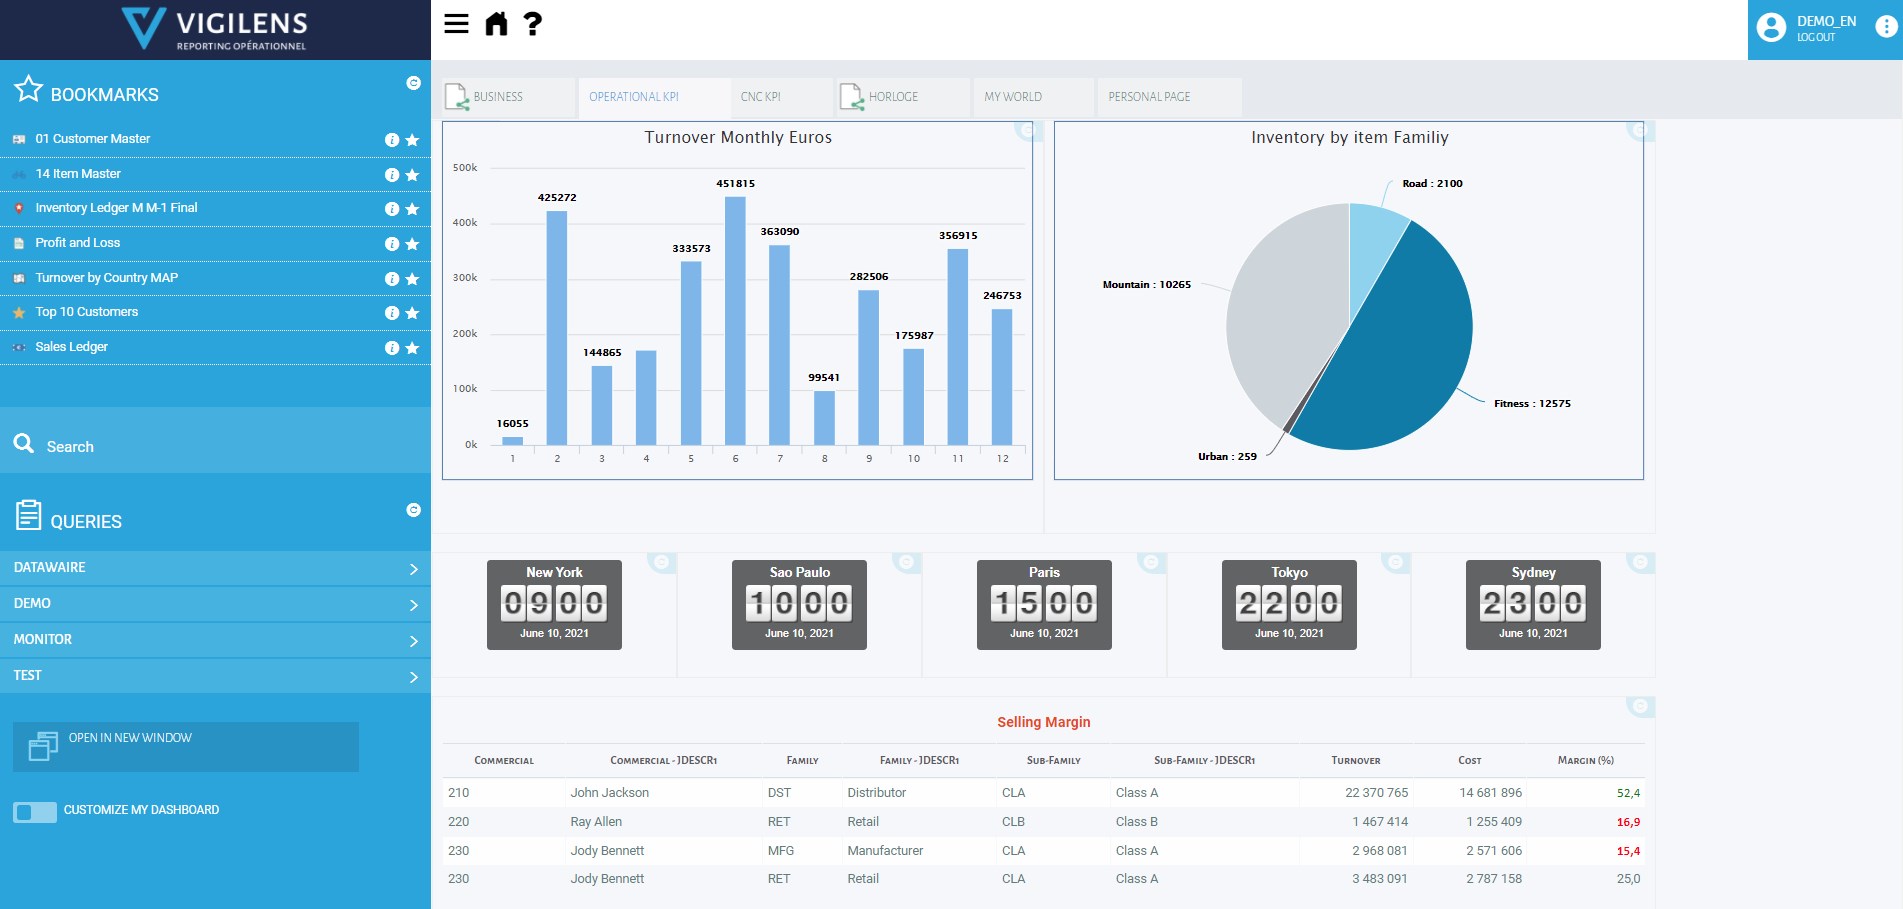Toggle Customize My Dashboard switch
The height and width of the screenshot is (909, 1903).
pyautogui.click(x=35, y=812)
